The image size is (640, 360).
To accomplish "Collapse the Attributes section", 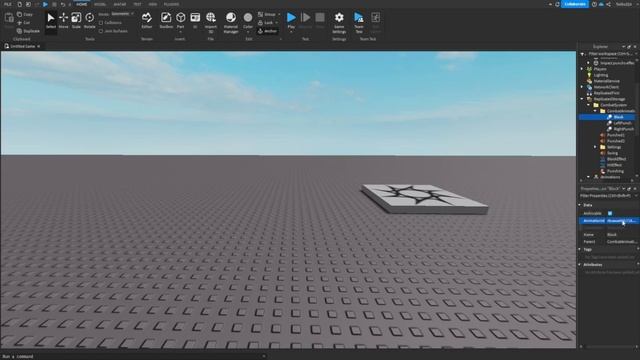I will click(580, 265).
